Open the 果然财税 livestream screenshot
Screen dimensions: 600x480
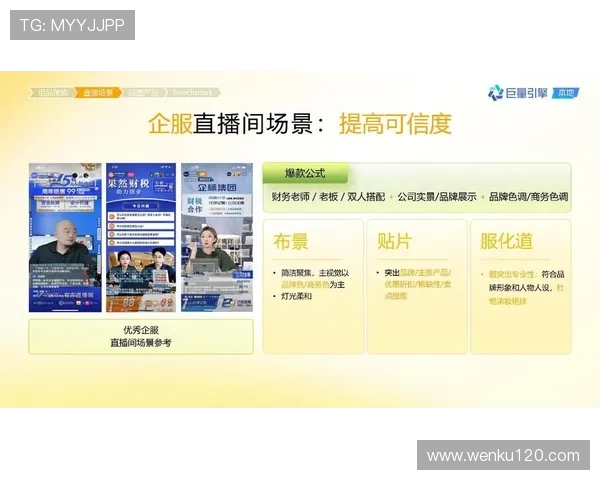click(x=141, y=237)
